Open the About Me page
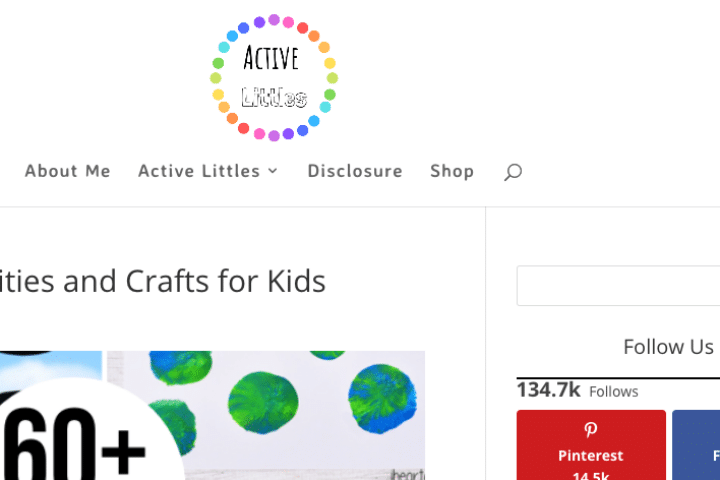The width and height of the screenshot is (720, 480). (68, 171)
